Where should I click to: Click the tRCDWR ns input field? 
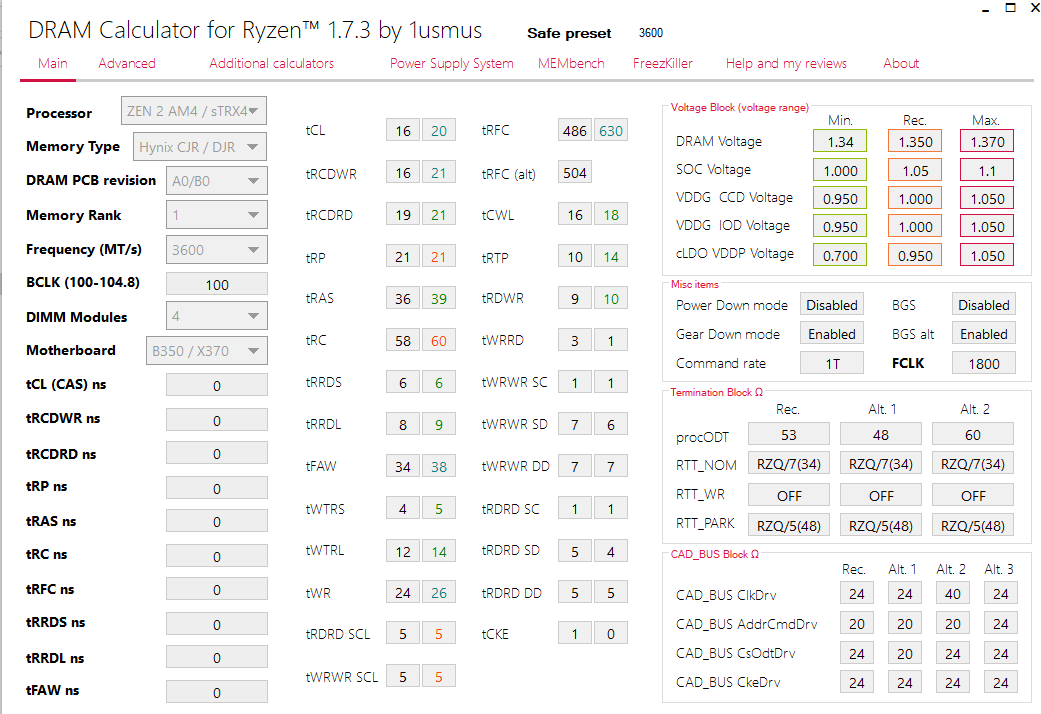click(x=216, y=420)
